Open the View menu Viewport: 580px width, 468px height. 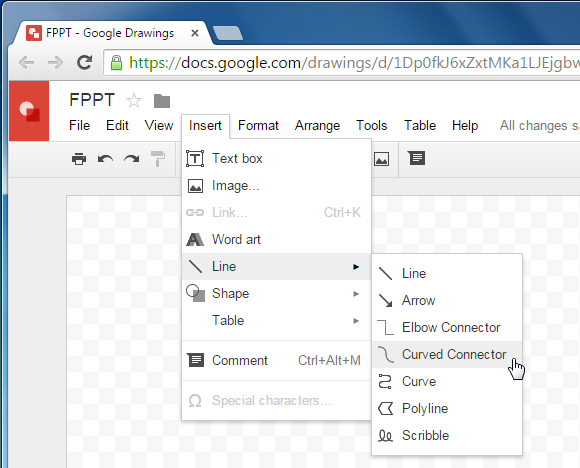[x=159, y=125]
